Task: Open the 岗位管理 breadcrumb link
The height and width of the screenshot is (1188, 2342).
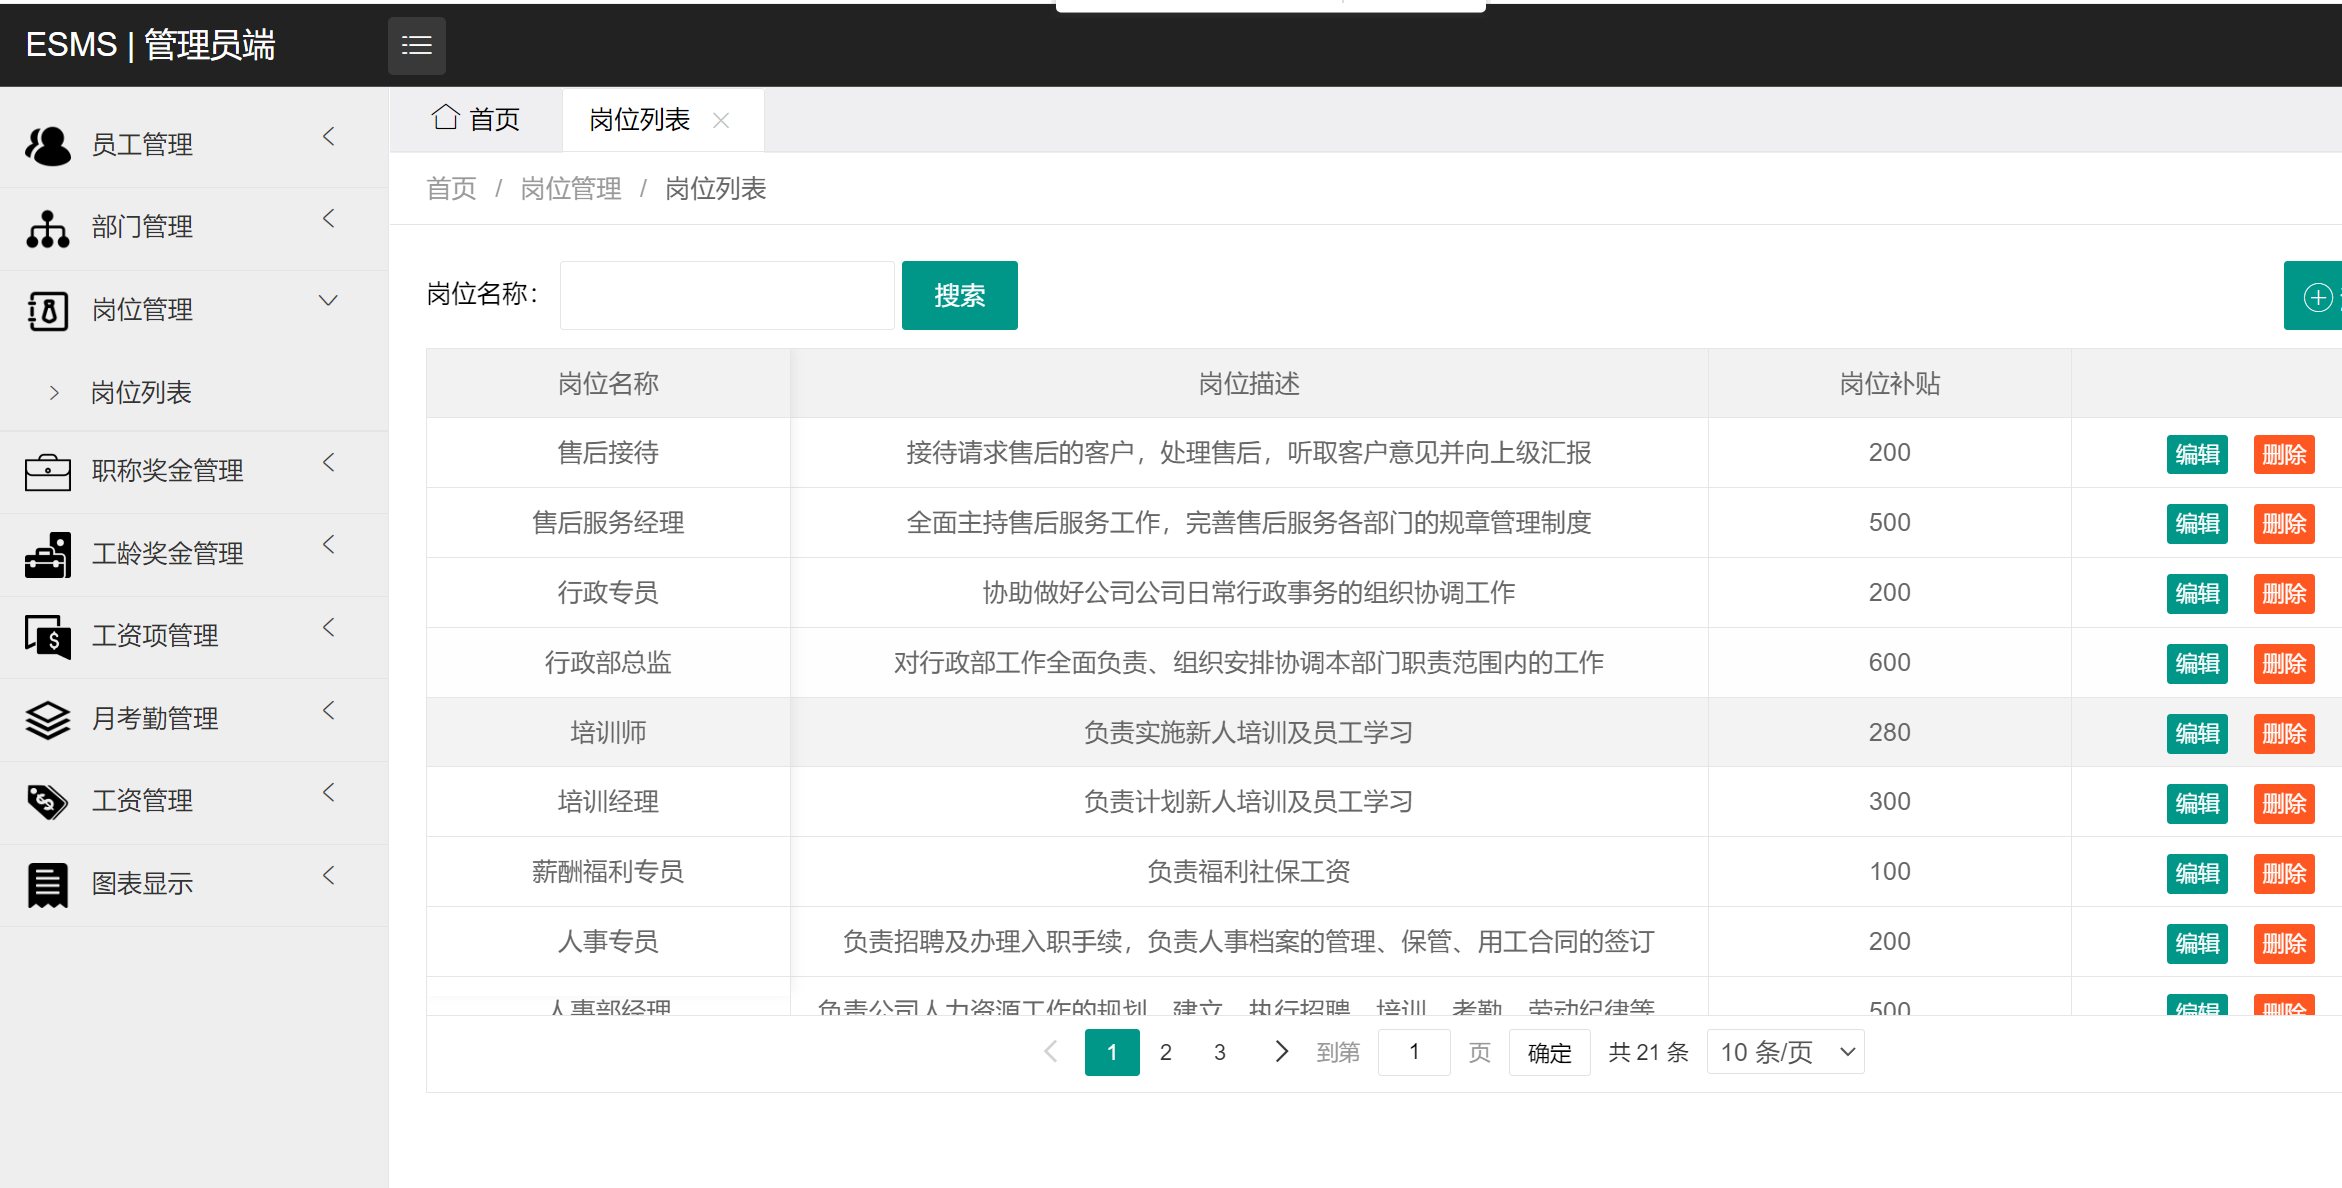Action: (571, 188)
